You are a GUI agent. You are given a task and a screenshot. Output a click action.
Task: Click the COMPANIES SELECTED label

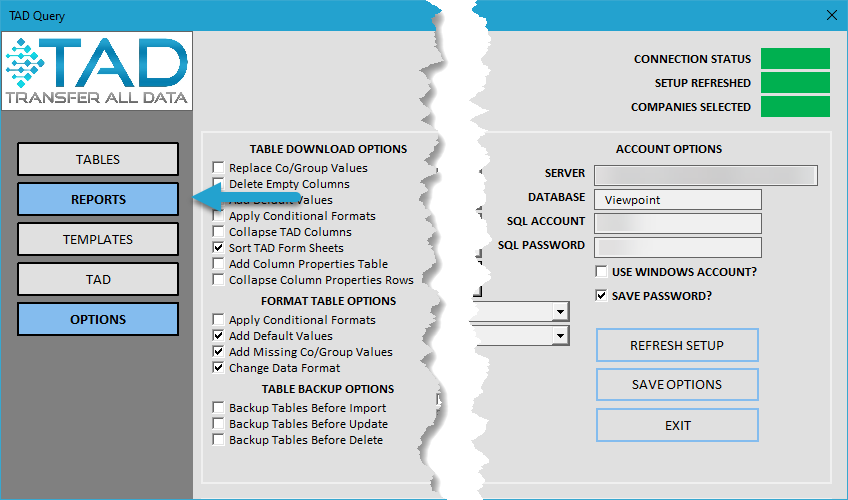[691, 107]
